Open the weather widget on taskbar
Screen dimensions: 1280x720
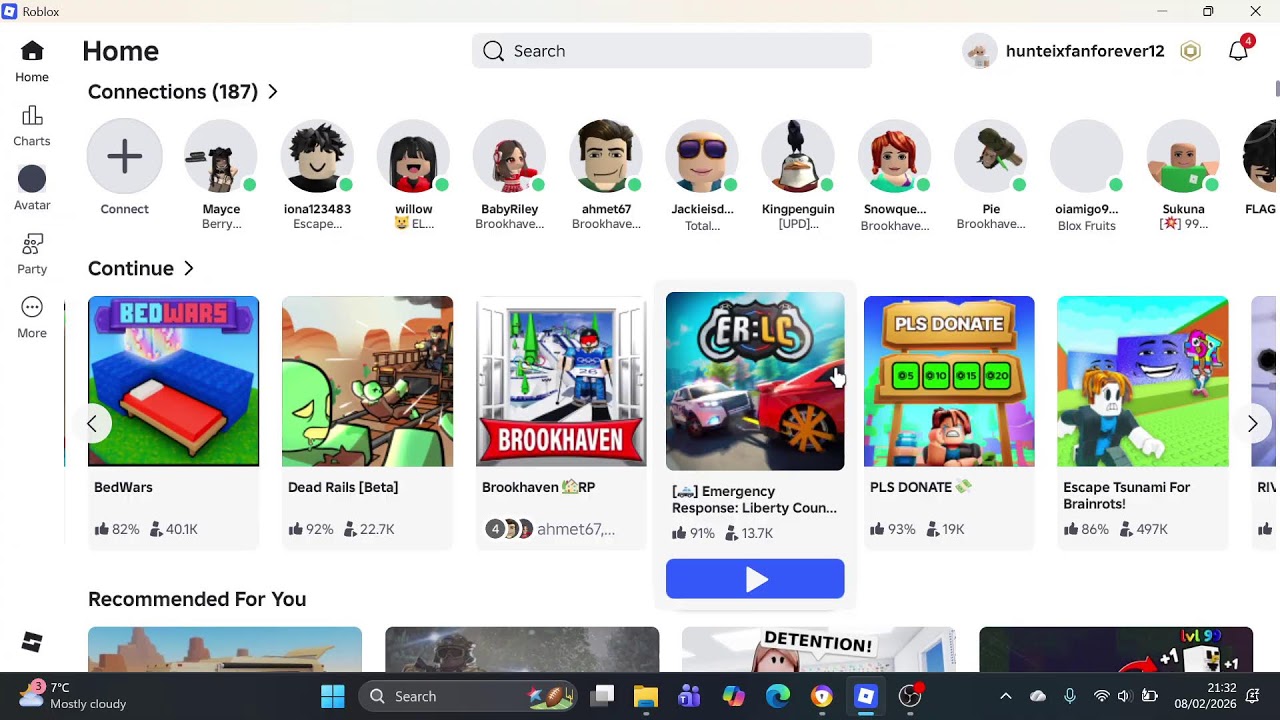coord(73,696)
